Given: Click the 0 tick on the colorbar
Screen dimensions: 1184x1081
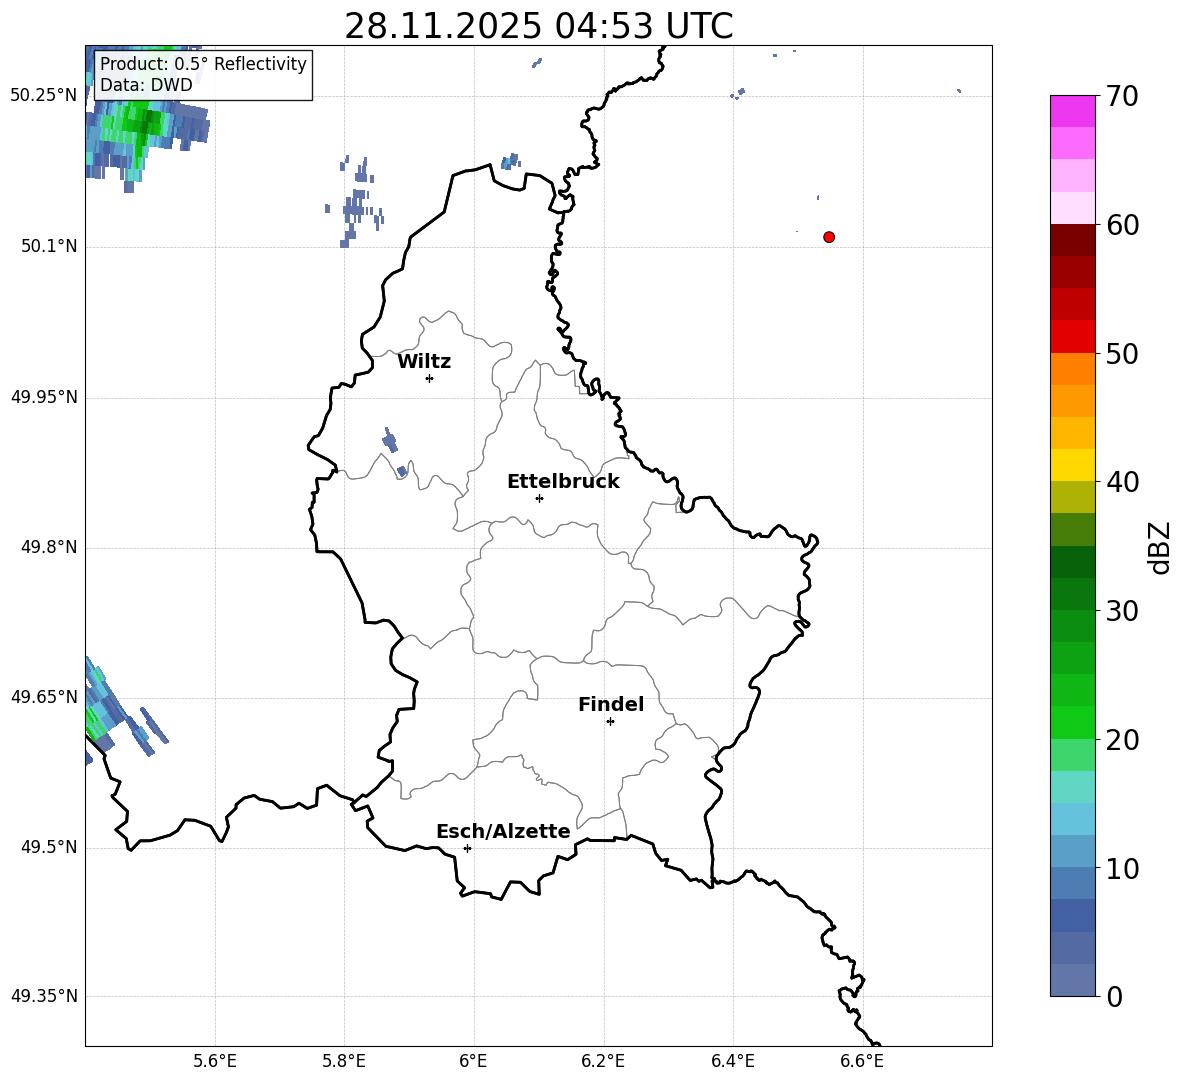Looking at the screenshot, I should point(1114,996).
